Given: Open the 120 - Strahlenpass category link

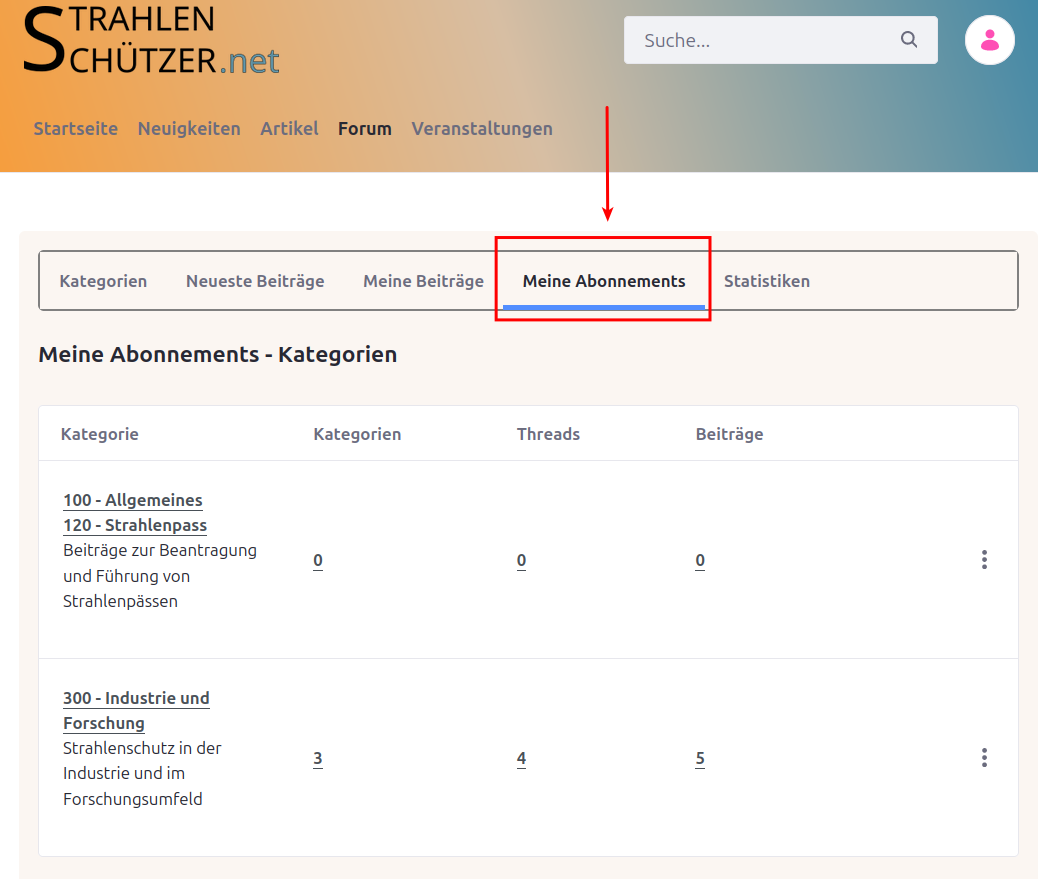Looking at the screenshot, I should pos(135,525).
